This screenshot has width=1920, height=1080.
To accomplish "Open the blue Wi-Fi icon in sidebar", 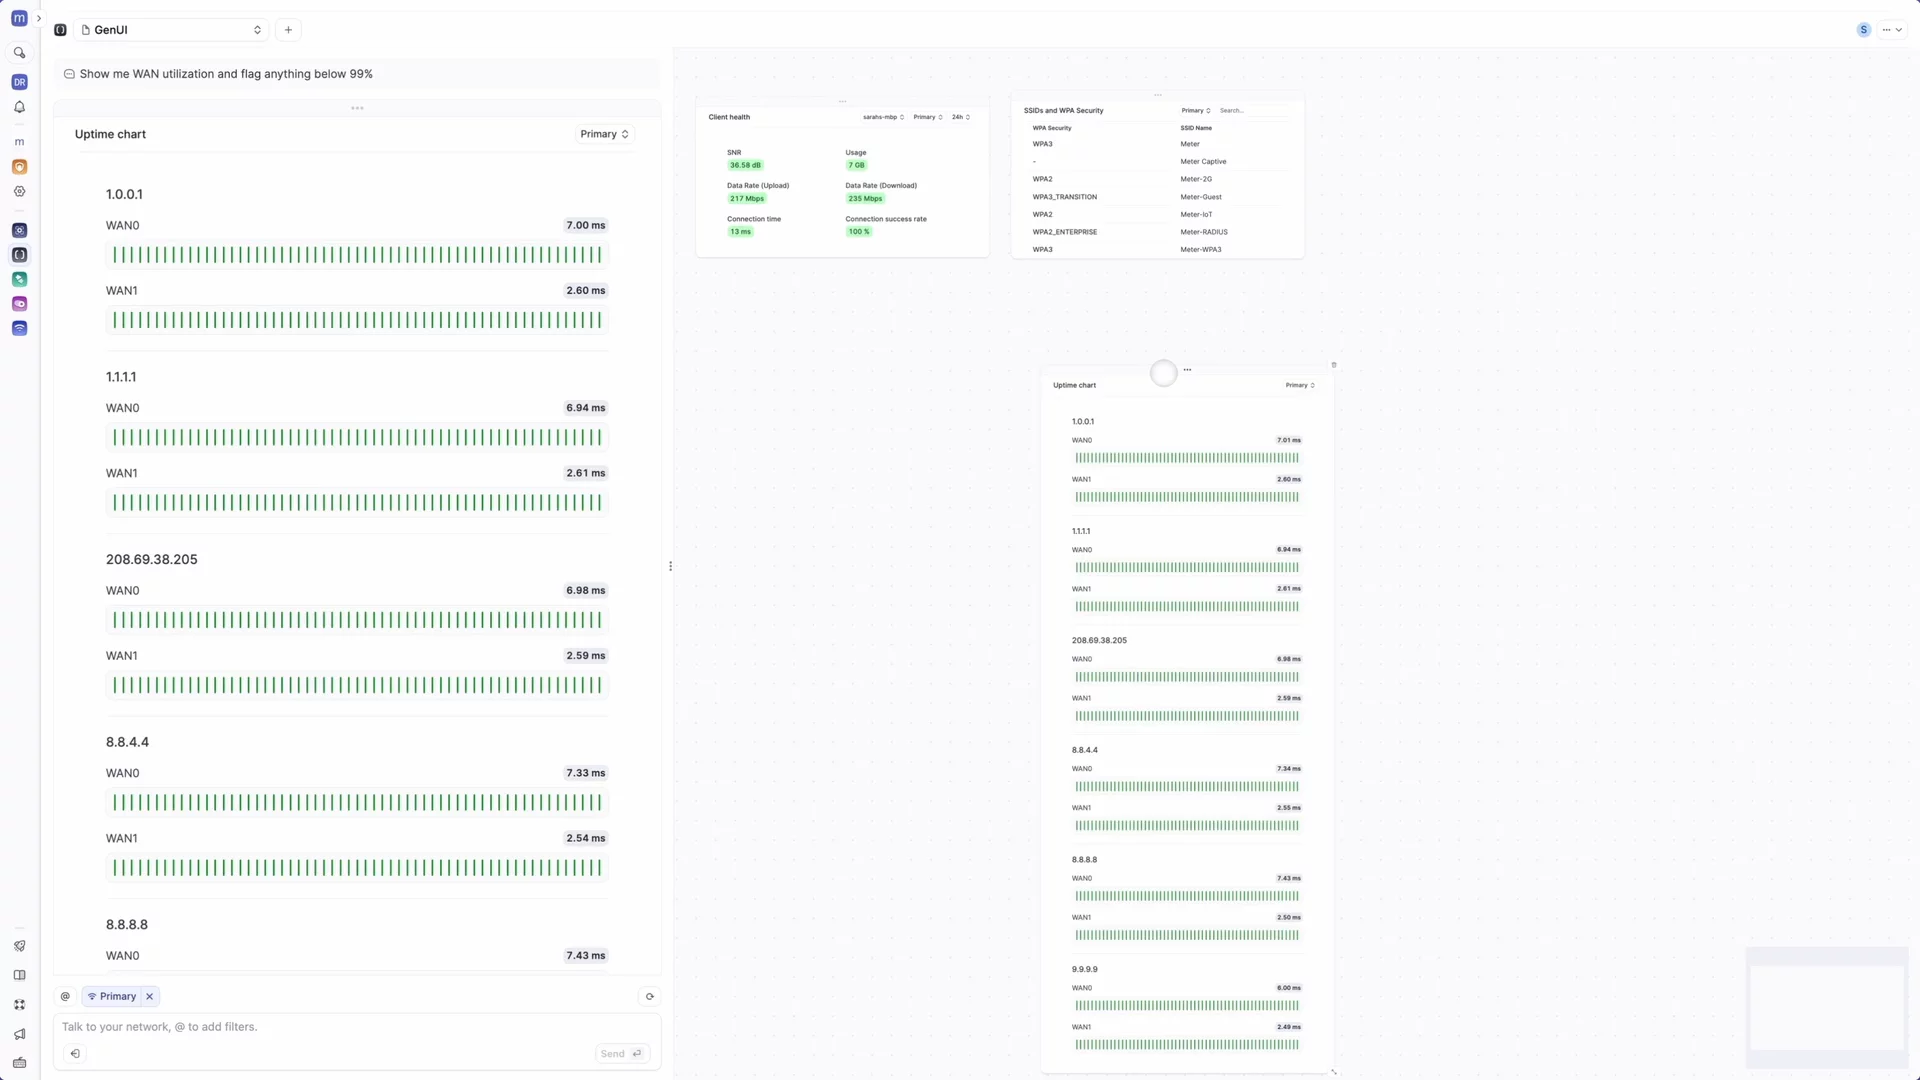I will [x=19, y=328].
